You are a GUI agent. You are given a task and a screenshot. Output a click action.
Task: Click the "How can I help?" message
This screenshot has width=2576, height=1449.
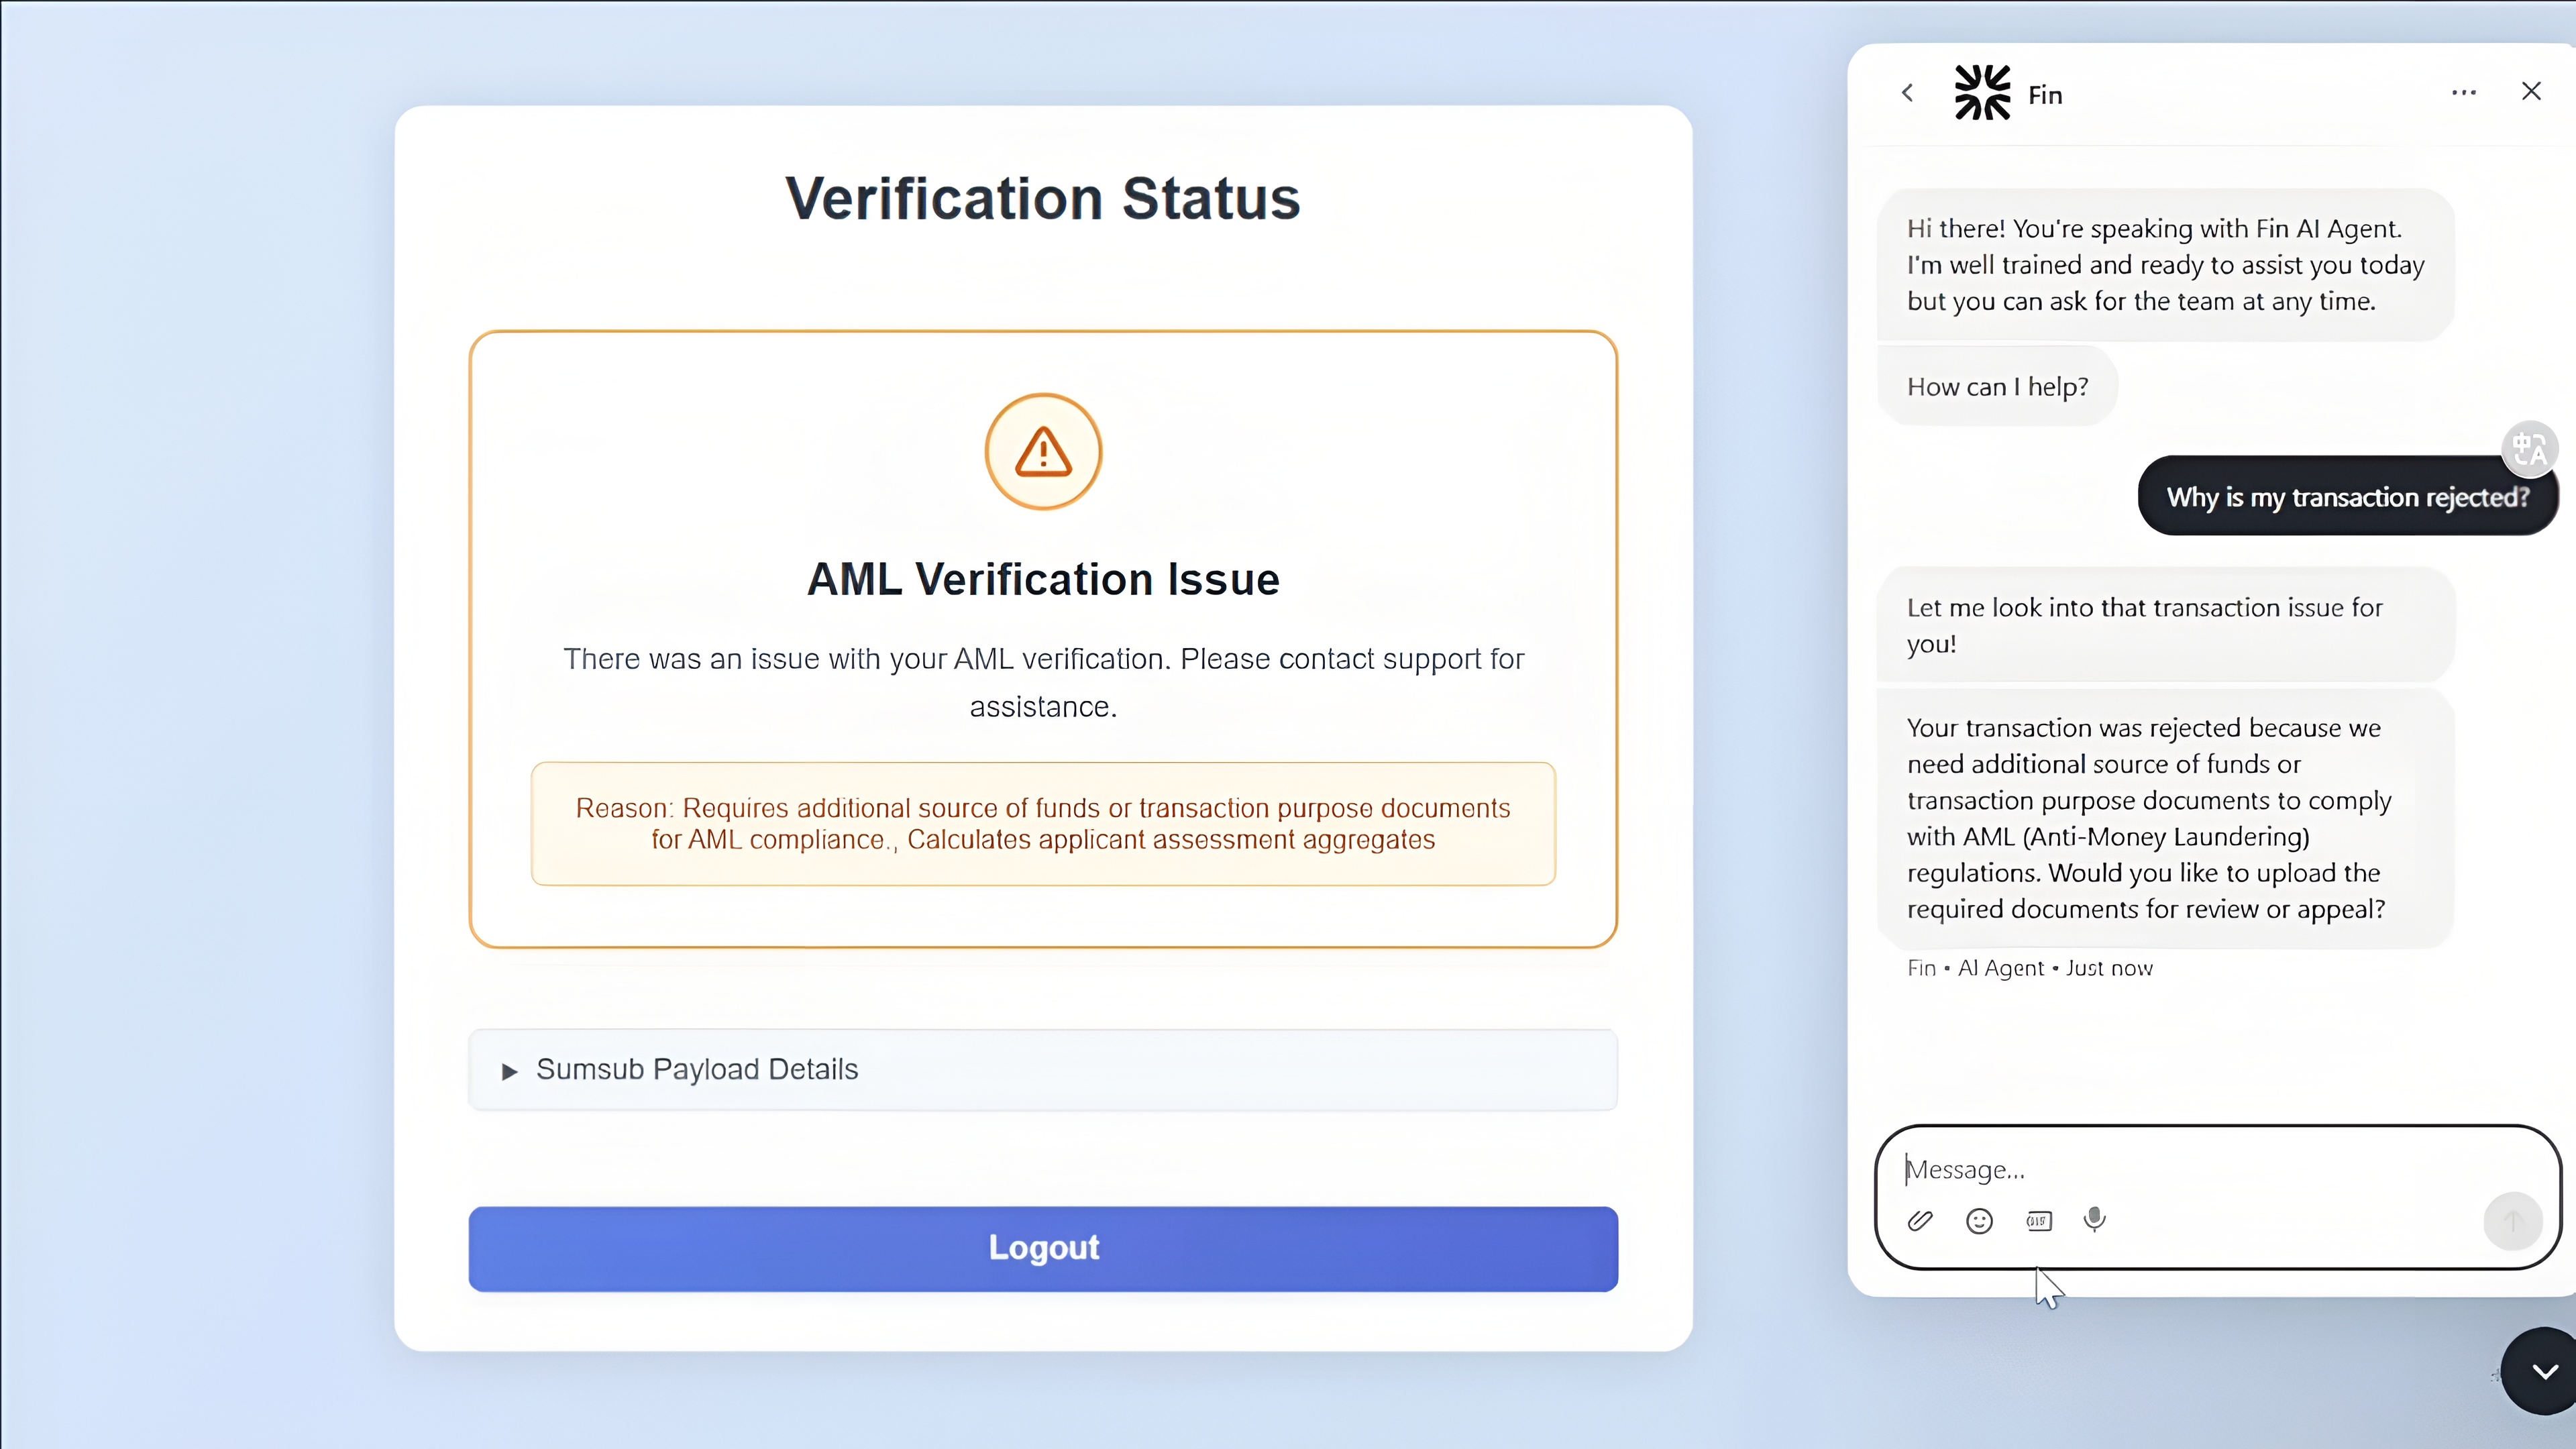[x=1997, y=386]
